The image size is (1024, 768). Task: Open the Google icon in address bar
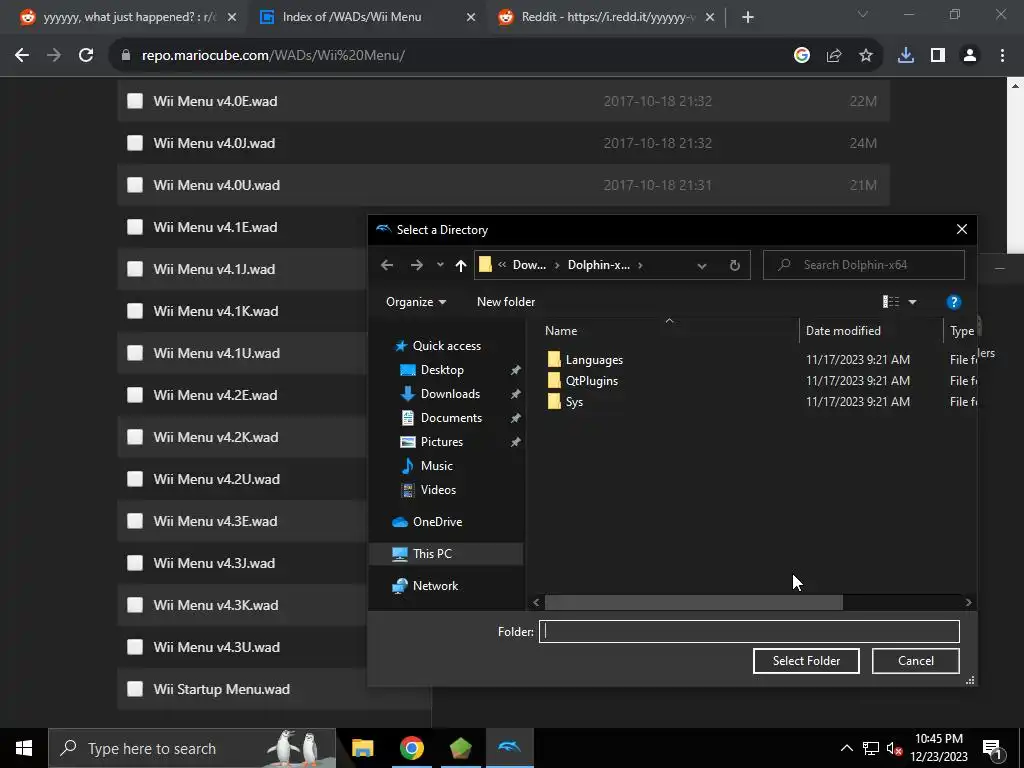coord(802,56)
